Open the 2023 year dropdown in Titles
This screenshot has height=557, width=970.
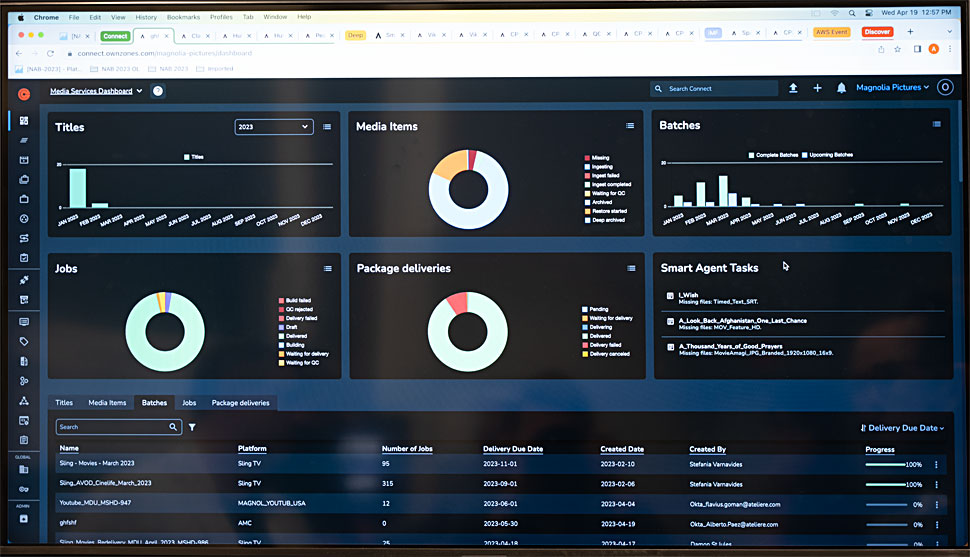(273, 127)
